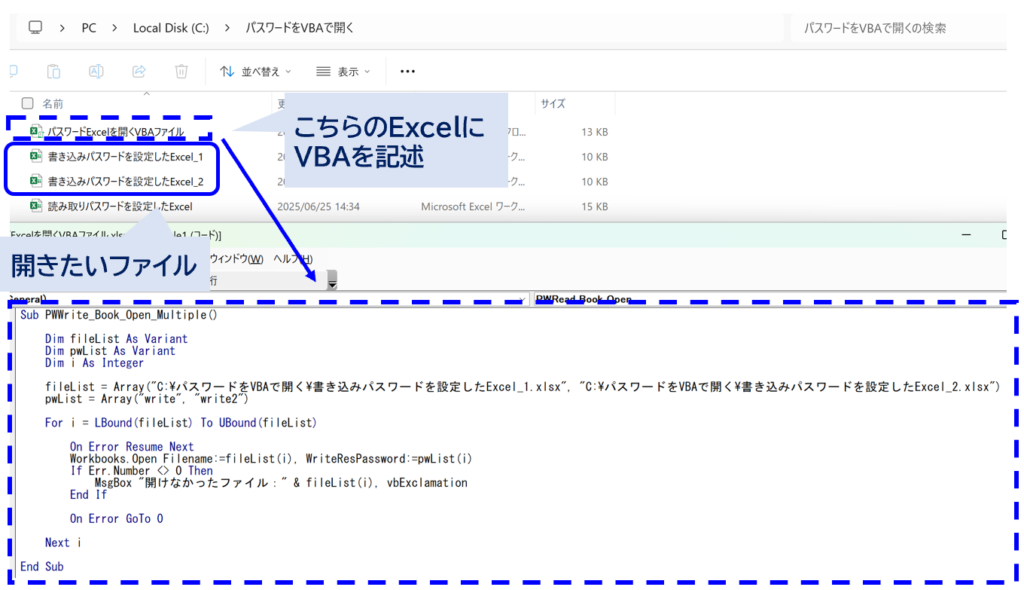Sort by the サイズ column header
The width and height of the screenshot is (1024, 590).
pyautogui.click(x=552, y=104)
